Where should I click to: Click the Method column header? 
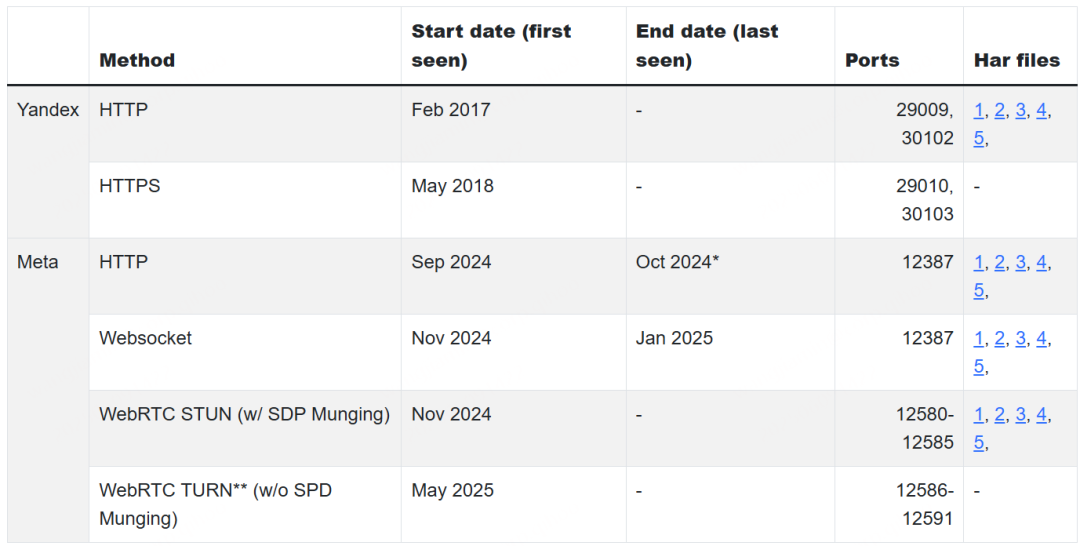coord(137,61)
